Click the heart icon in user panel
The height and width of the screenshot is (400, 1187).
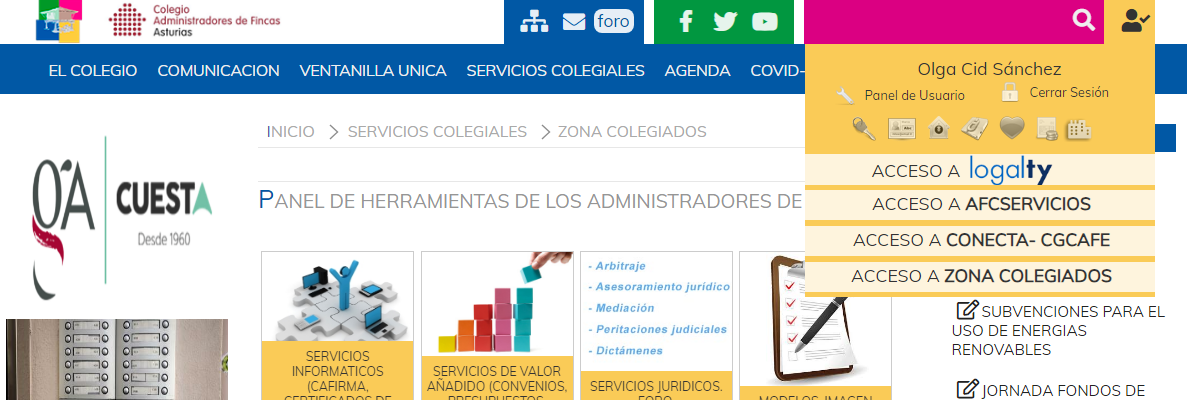tap(1012, 128)
